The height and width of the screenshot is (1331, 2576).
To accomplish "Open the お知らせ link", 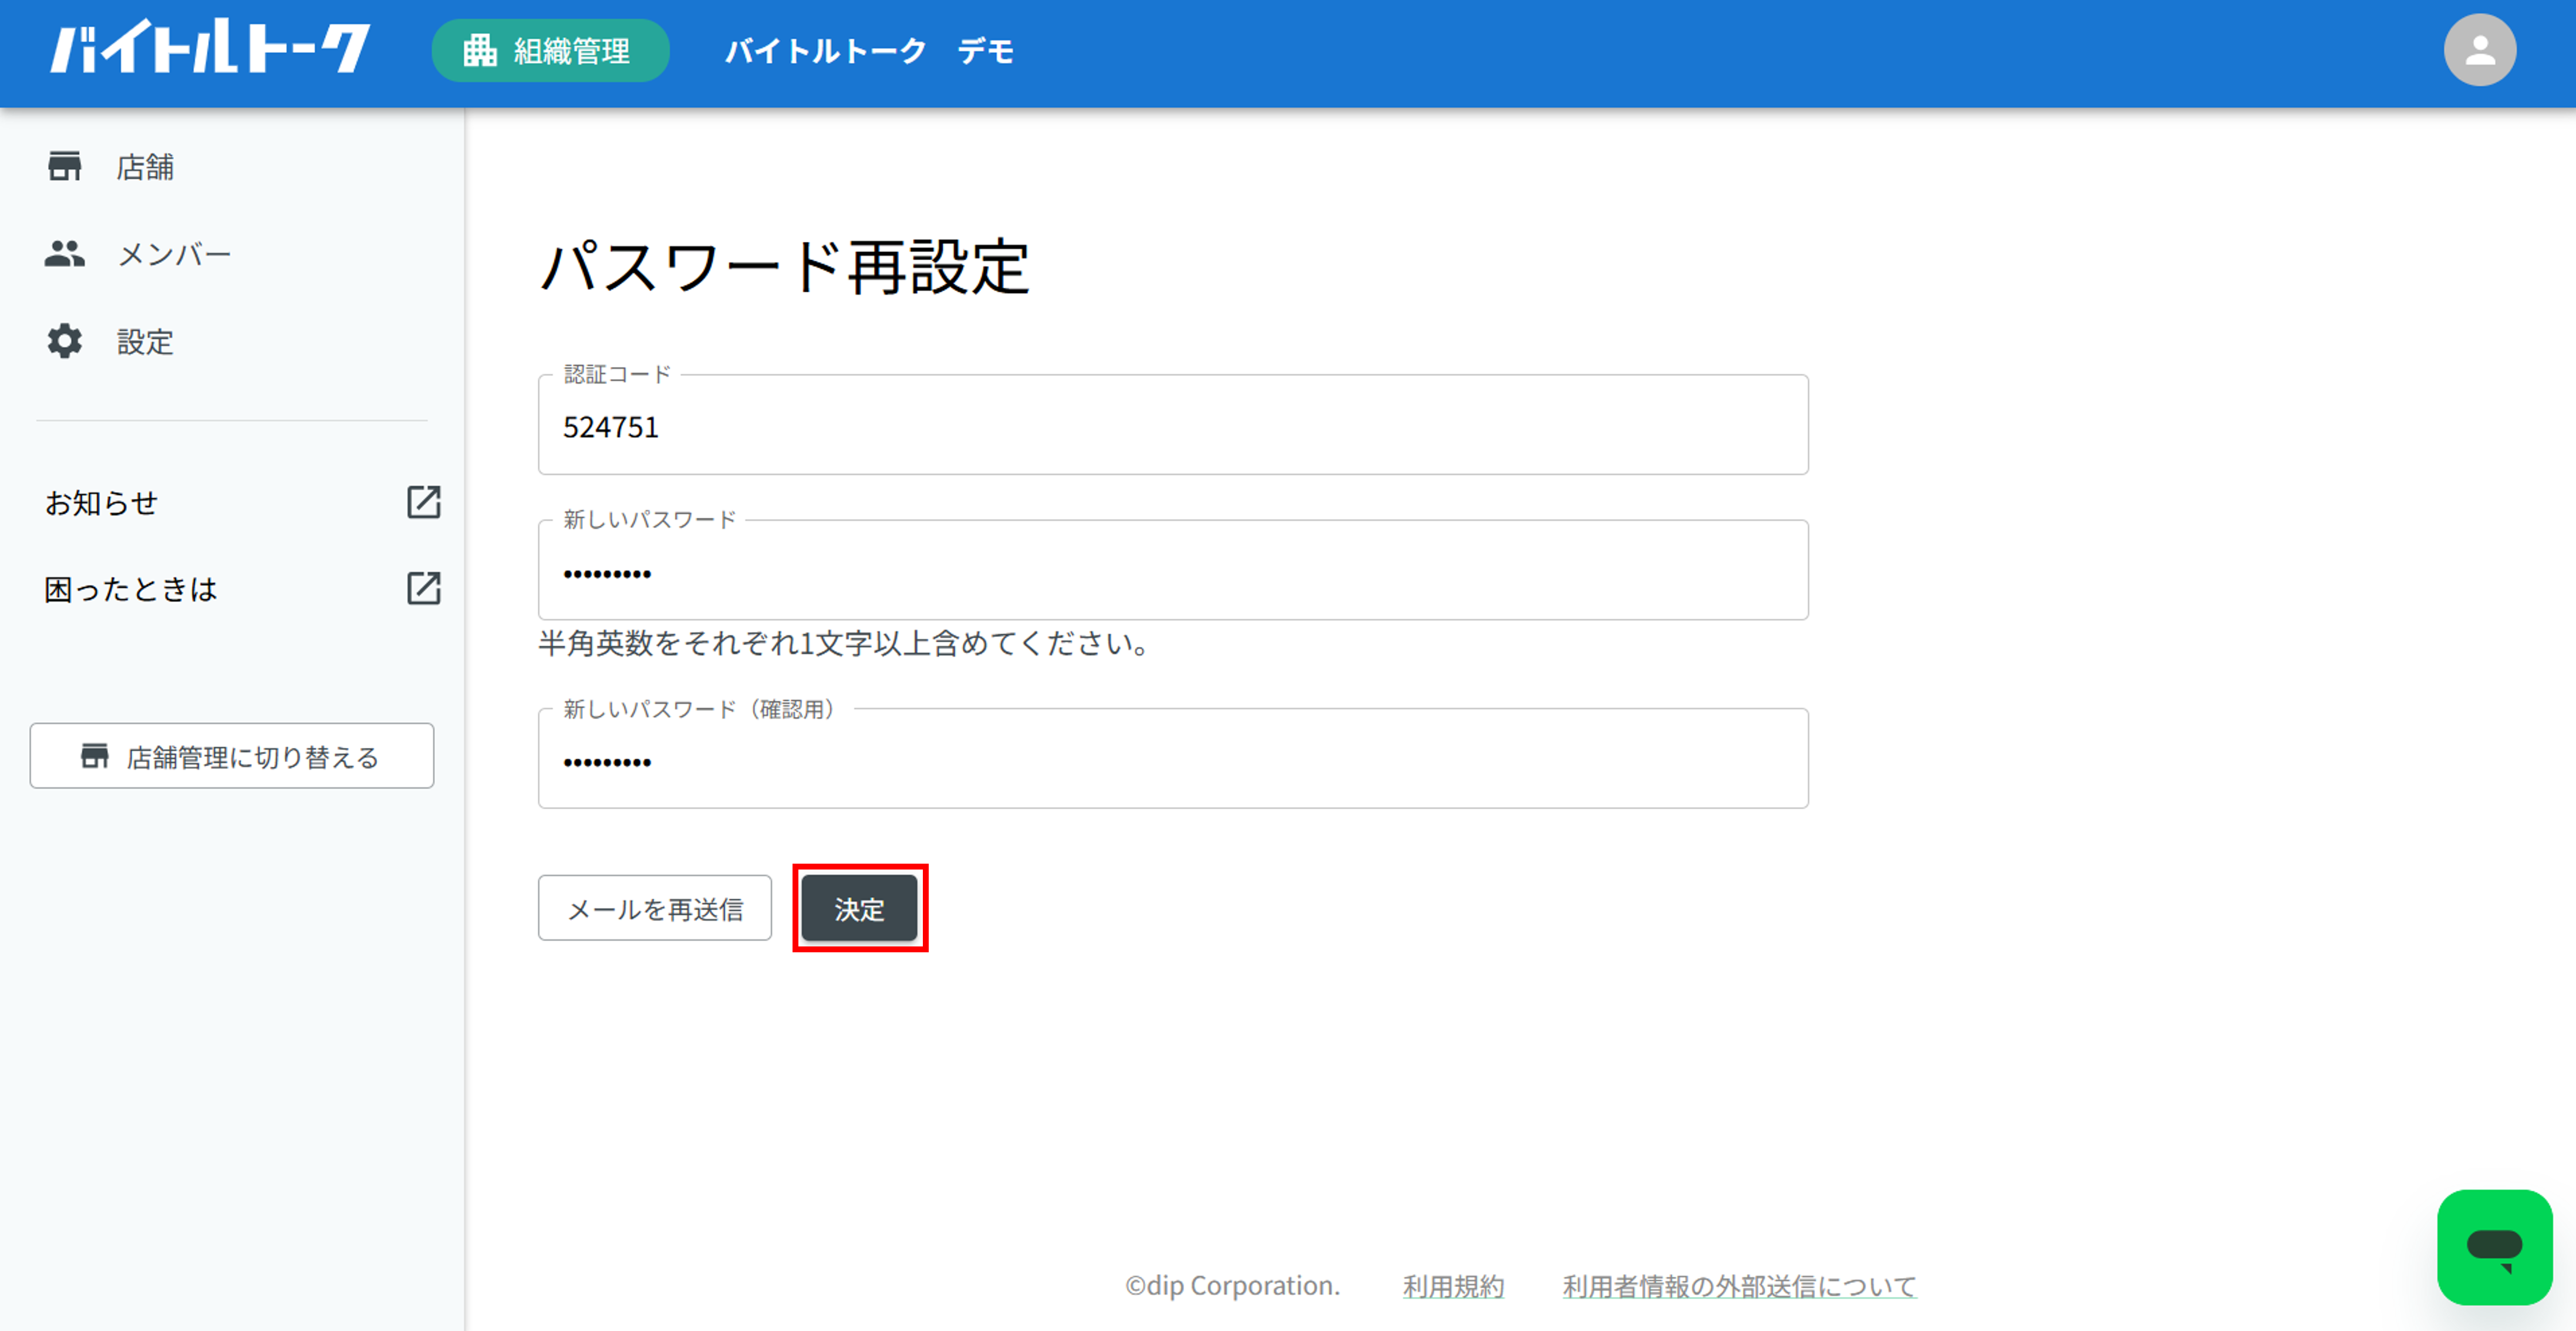I will point(101,502).
